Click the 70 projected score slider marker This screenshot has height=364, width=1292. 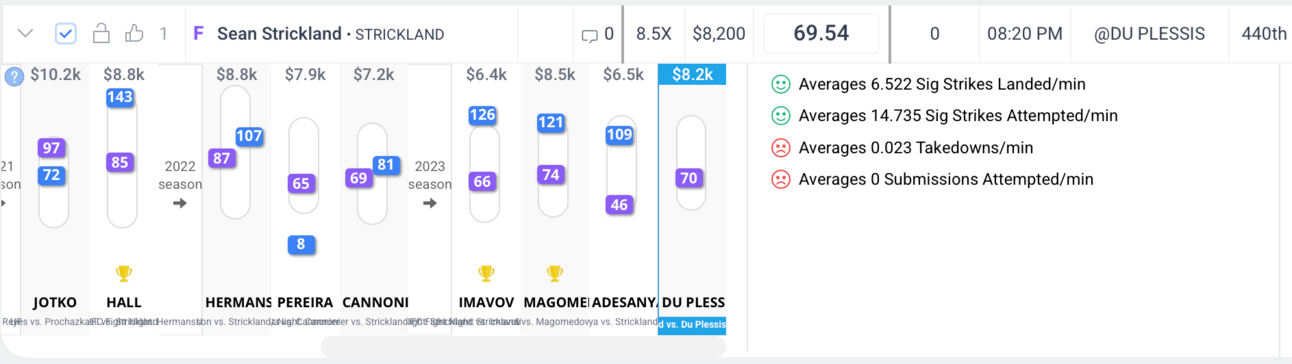(x=688, y=179)
